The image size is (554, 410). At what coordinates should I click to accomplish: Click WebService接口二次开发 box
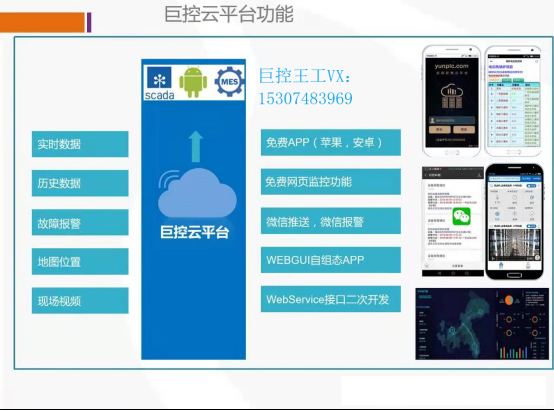coord(331,299)
